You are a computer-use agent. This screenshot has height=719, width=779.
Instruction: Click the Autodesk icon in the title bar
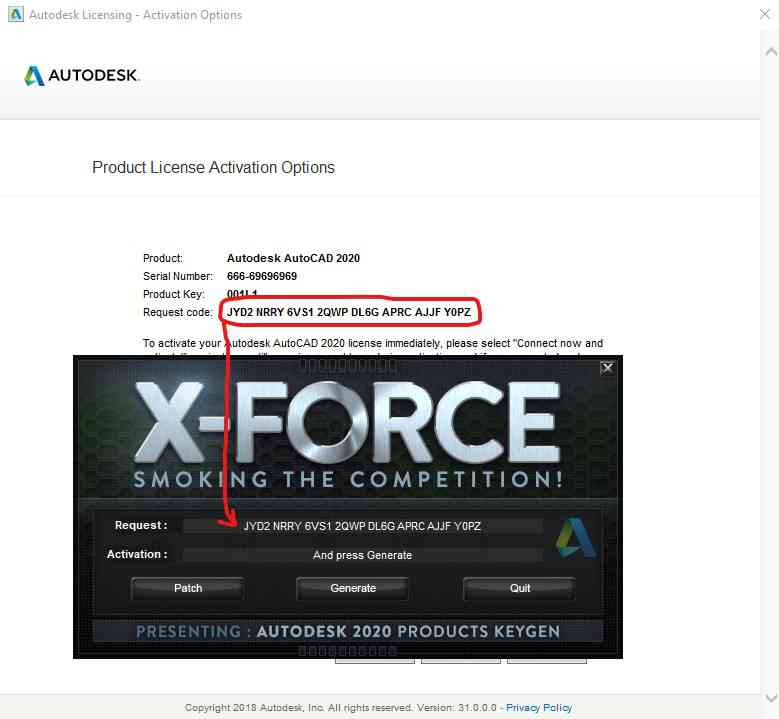click(12, 15)
